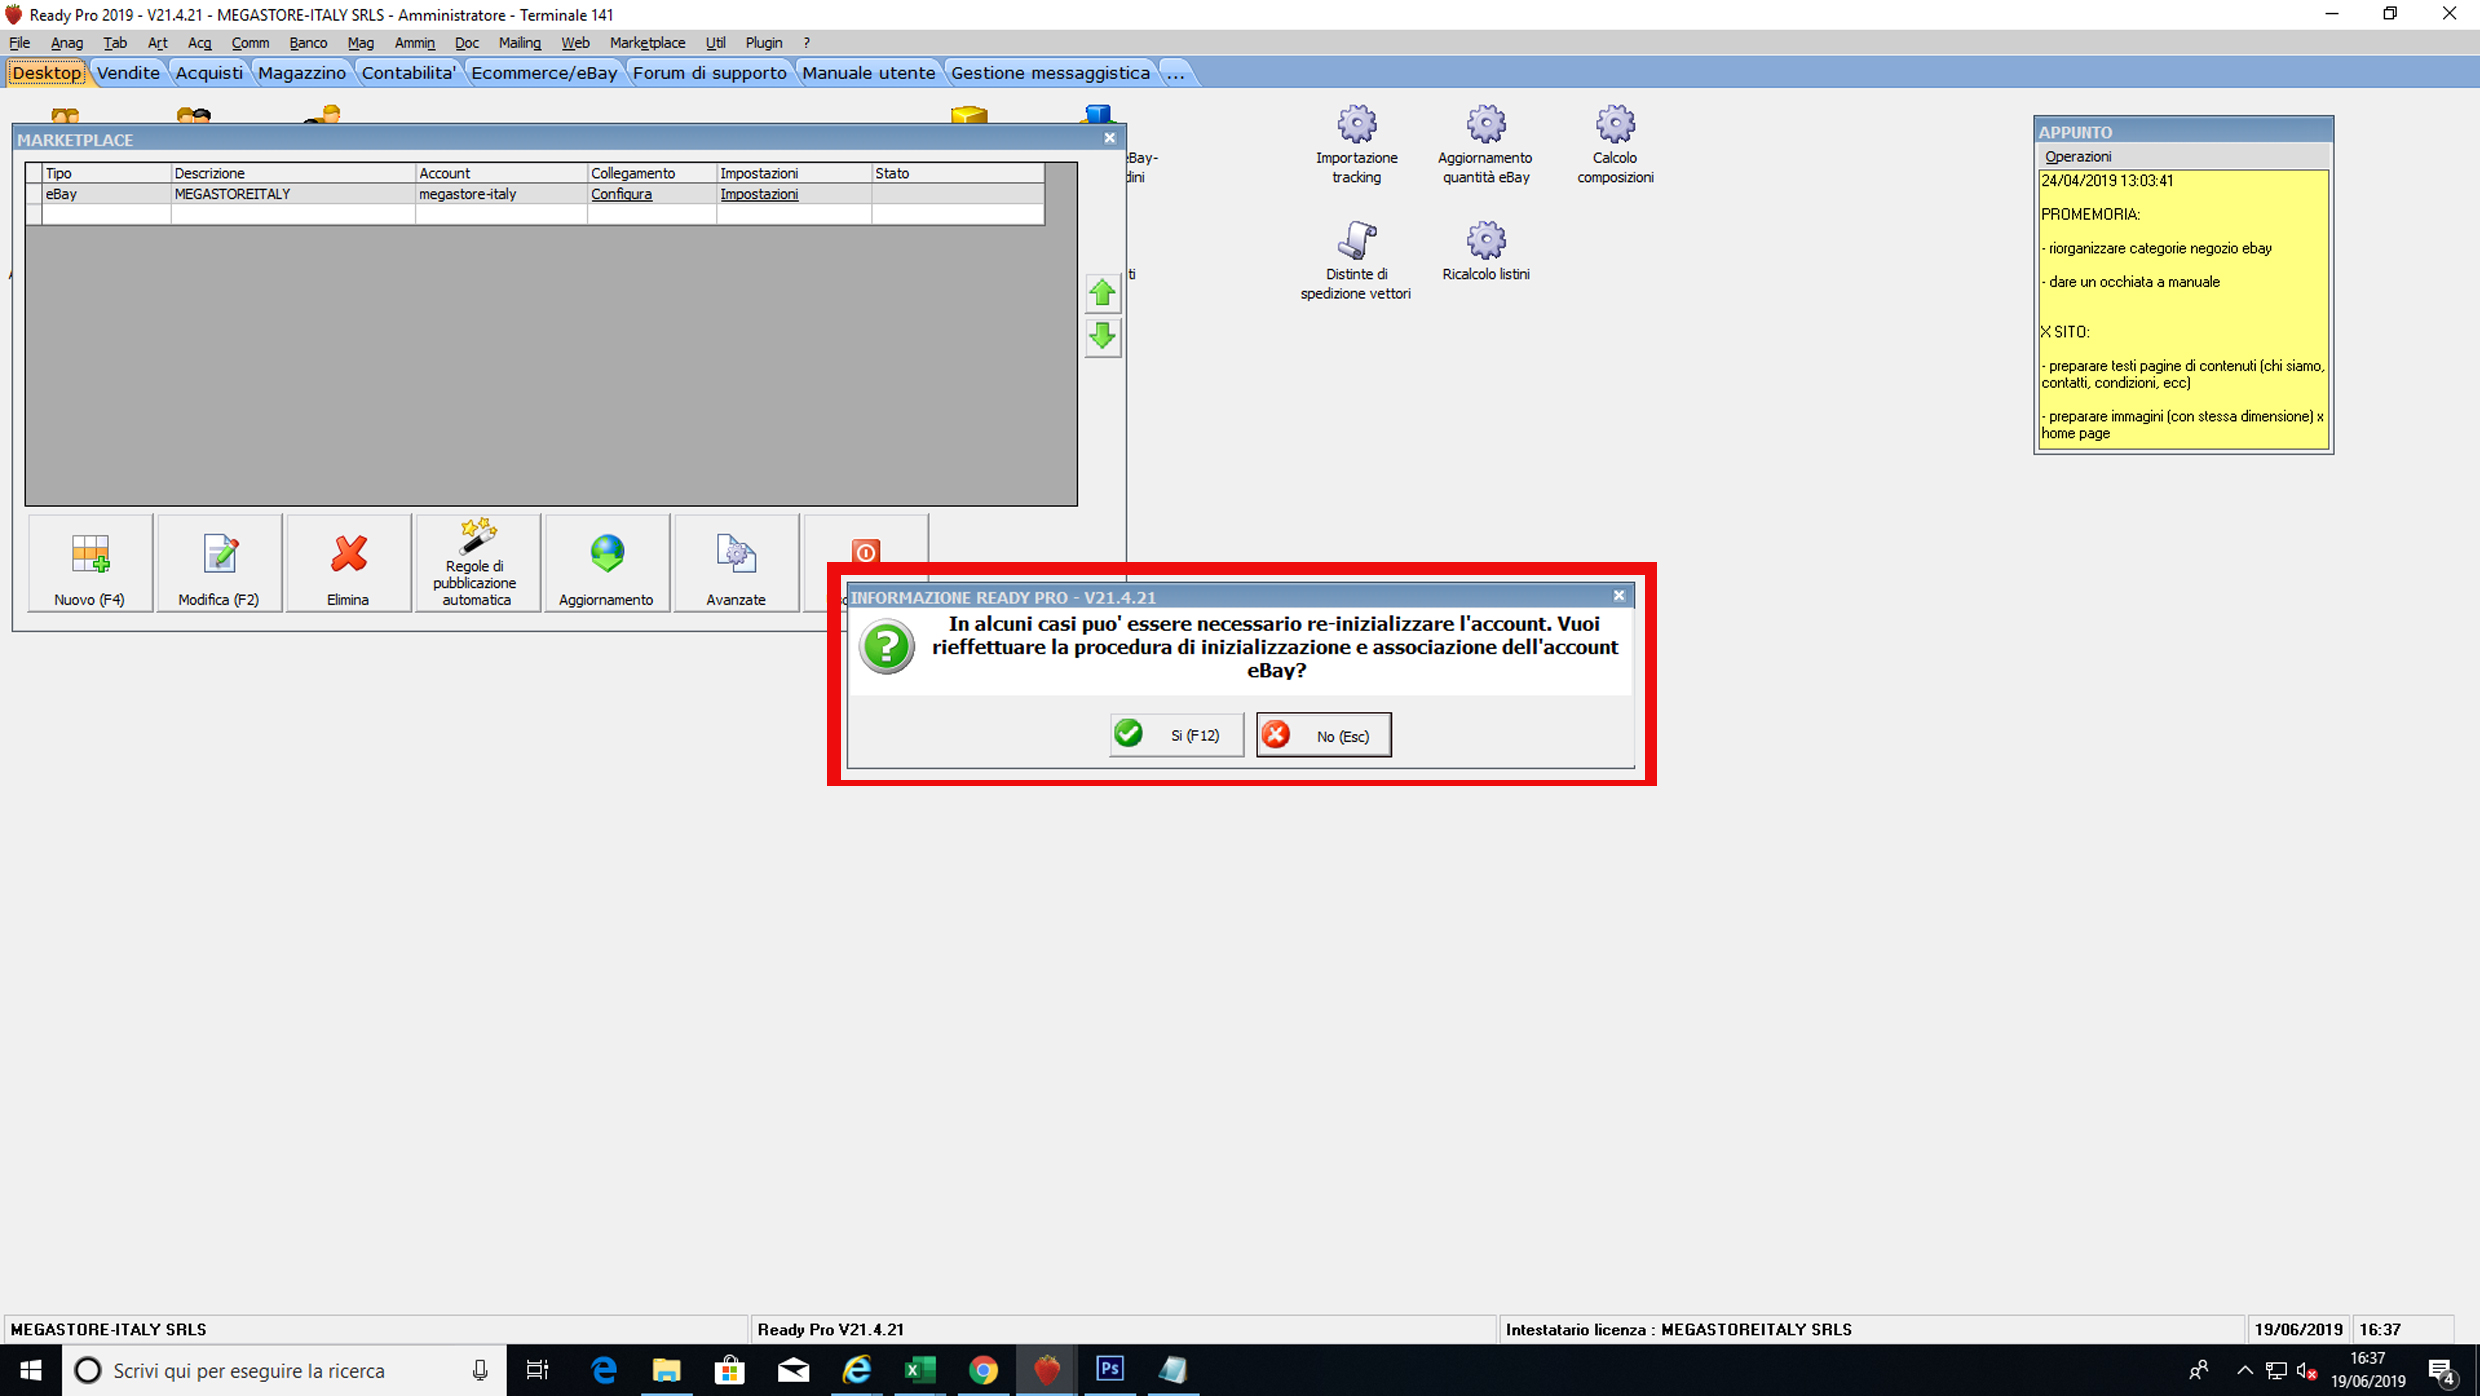This screenshot has width=2480, height=1396.
Task: Open the File menu
Action: coord(19,43)
